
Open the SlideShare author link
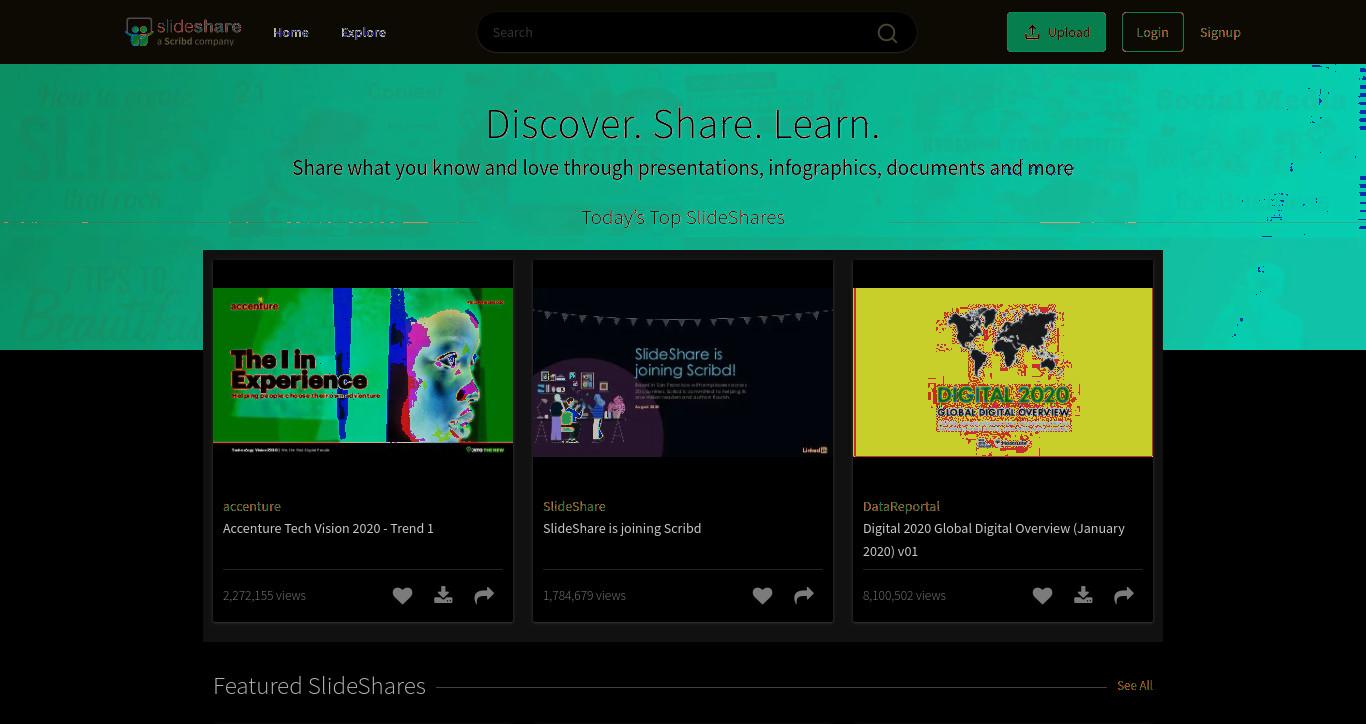(x=574, y=506)
